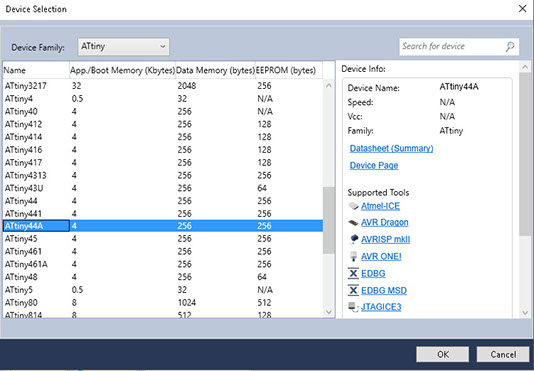The height and width of the screenshot is (371, 534).
Task: Select the ATtiny417 row
Action: click(x=163, y=163)
